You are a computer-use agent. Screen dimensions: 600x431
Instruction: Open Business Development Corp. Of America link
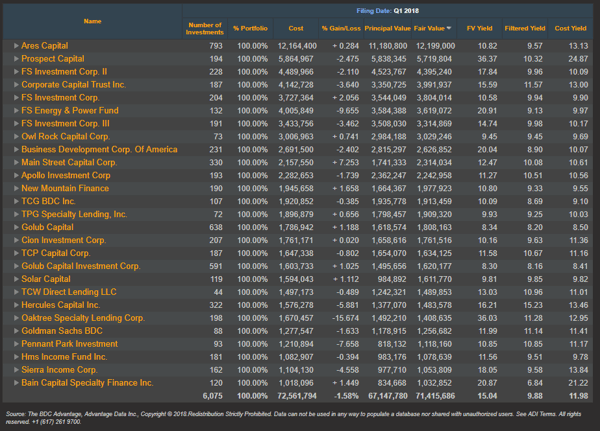[x=99, y=150]
